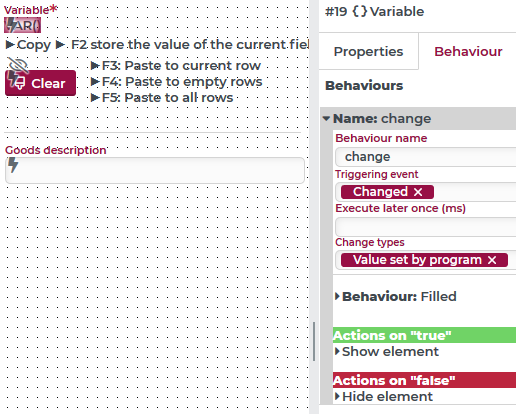Click the Execute later once input field
Screen dimensions: 516x414
tap(426, 227)
